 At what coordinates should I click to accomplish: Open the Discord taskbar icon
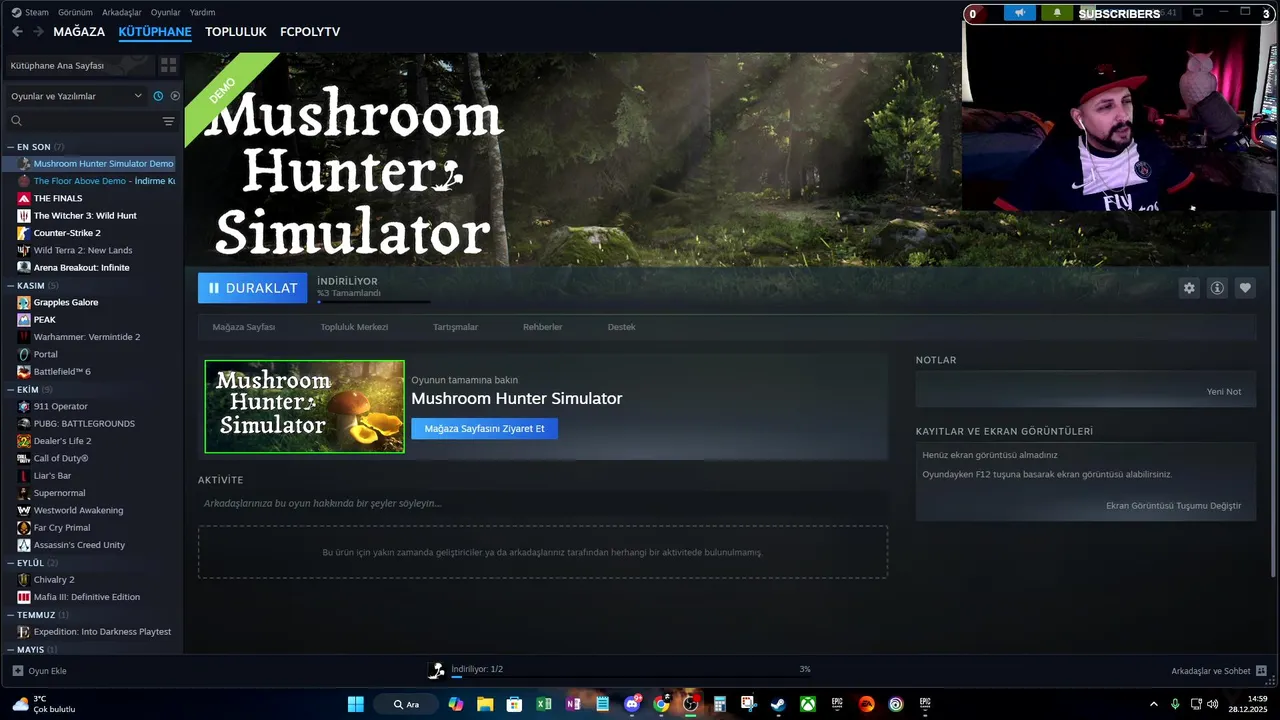[x=632, y=704]
